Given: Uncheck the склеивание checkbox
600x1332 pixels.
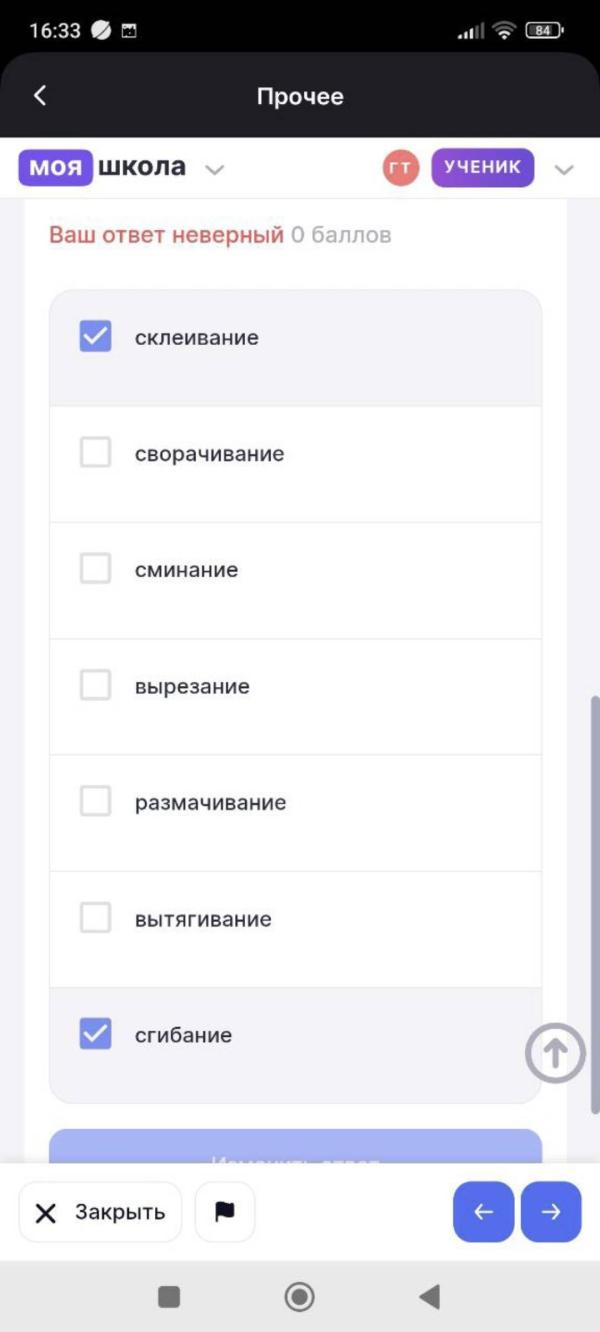Looking at the screenshot, I should [95, 337].
